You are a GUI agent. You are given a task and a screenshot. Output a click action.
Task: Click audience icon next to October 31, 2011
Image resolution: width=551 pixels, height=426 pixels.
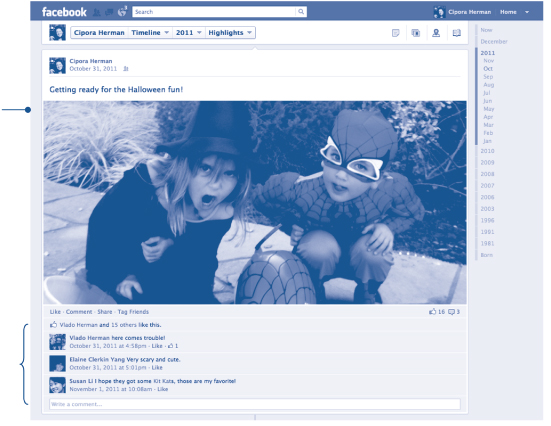coord(126,69)
